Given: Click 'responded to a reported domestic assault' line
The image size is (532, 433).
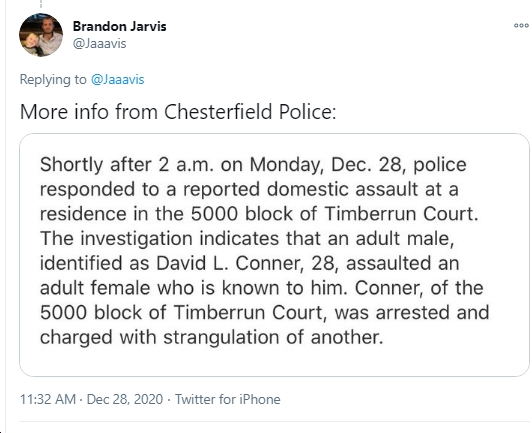Looking at the screenshot, I should pos(249,189).
